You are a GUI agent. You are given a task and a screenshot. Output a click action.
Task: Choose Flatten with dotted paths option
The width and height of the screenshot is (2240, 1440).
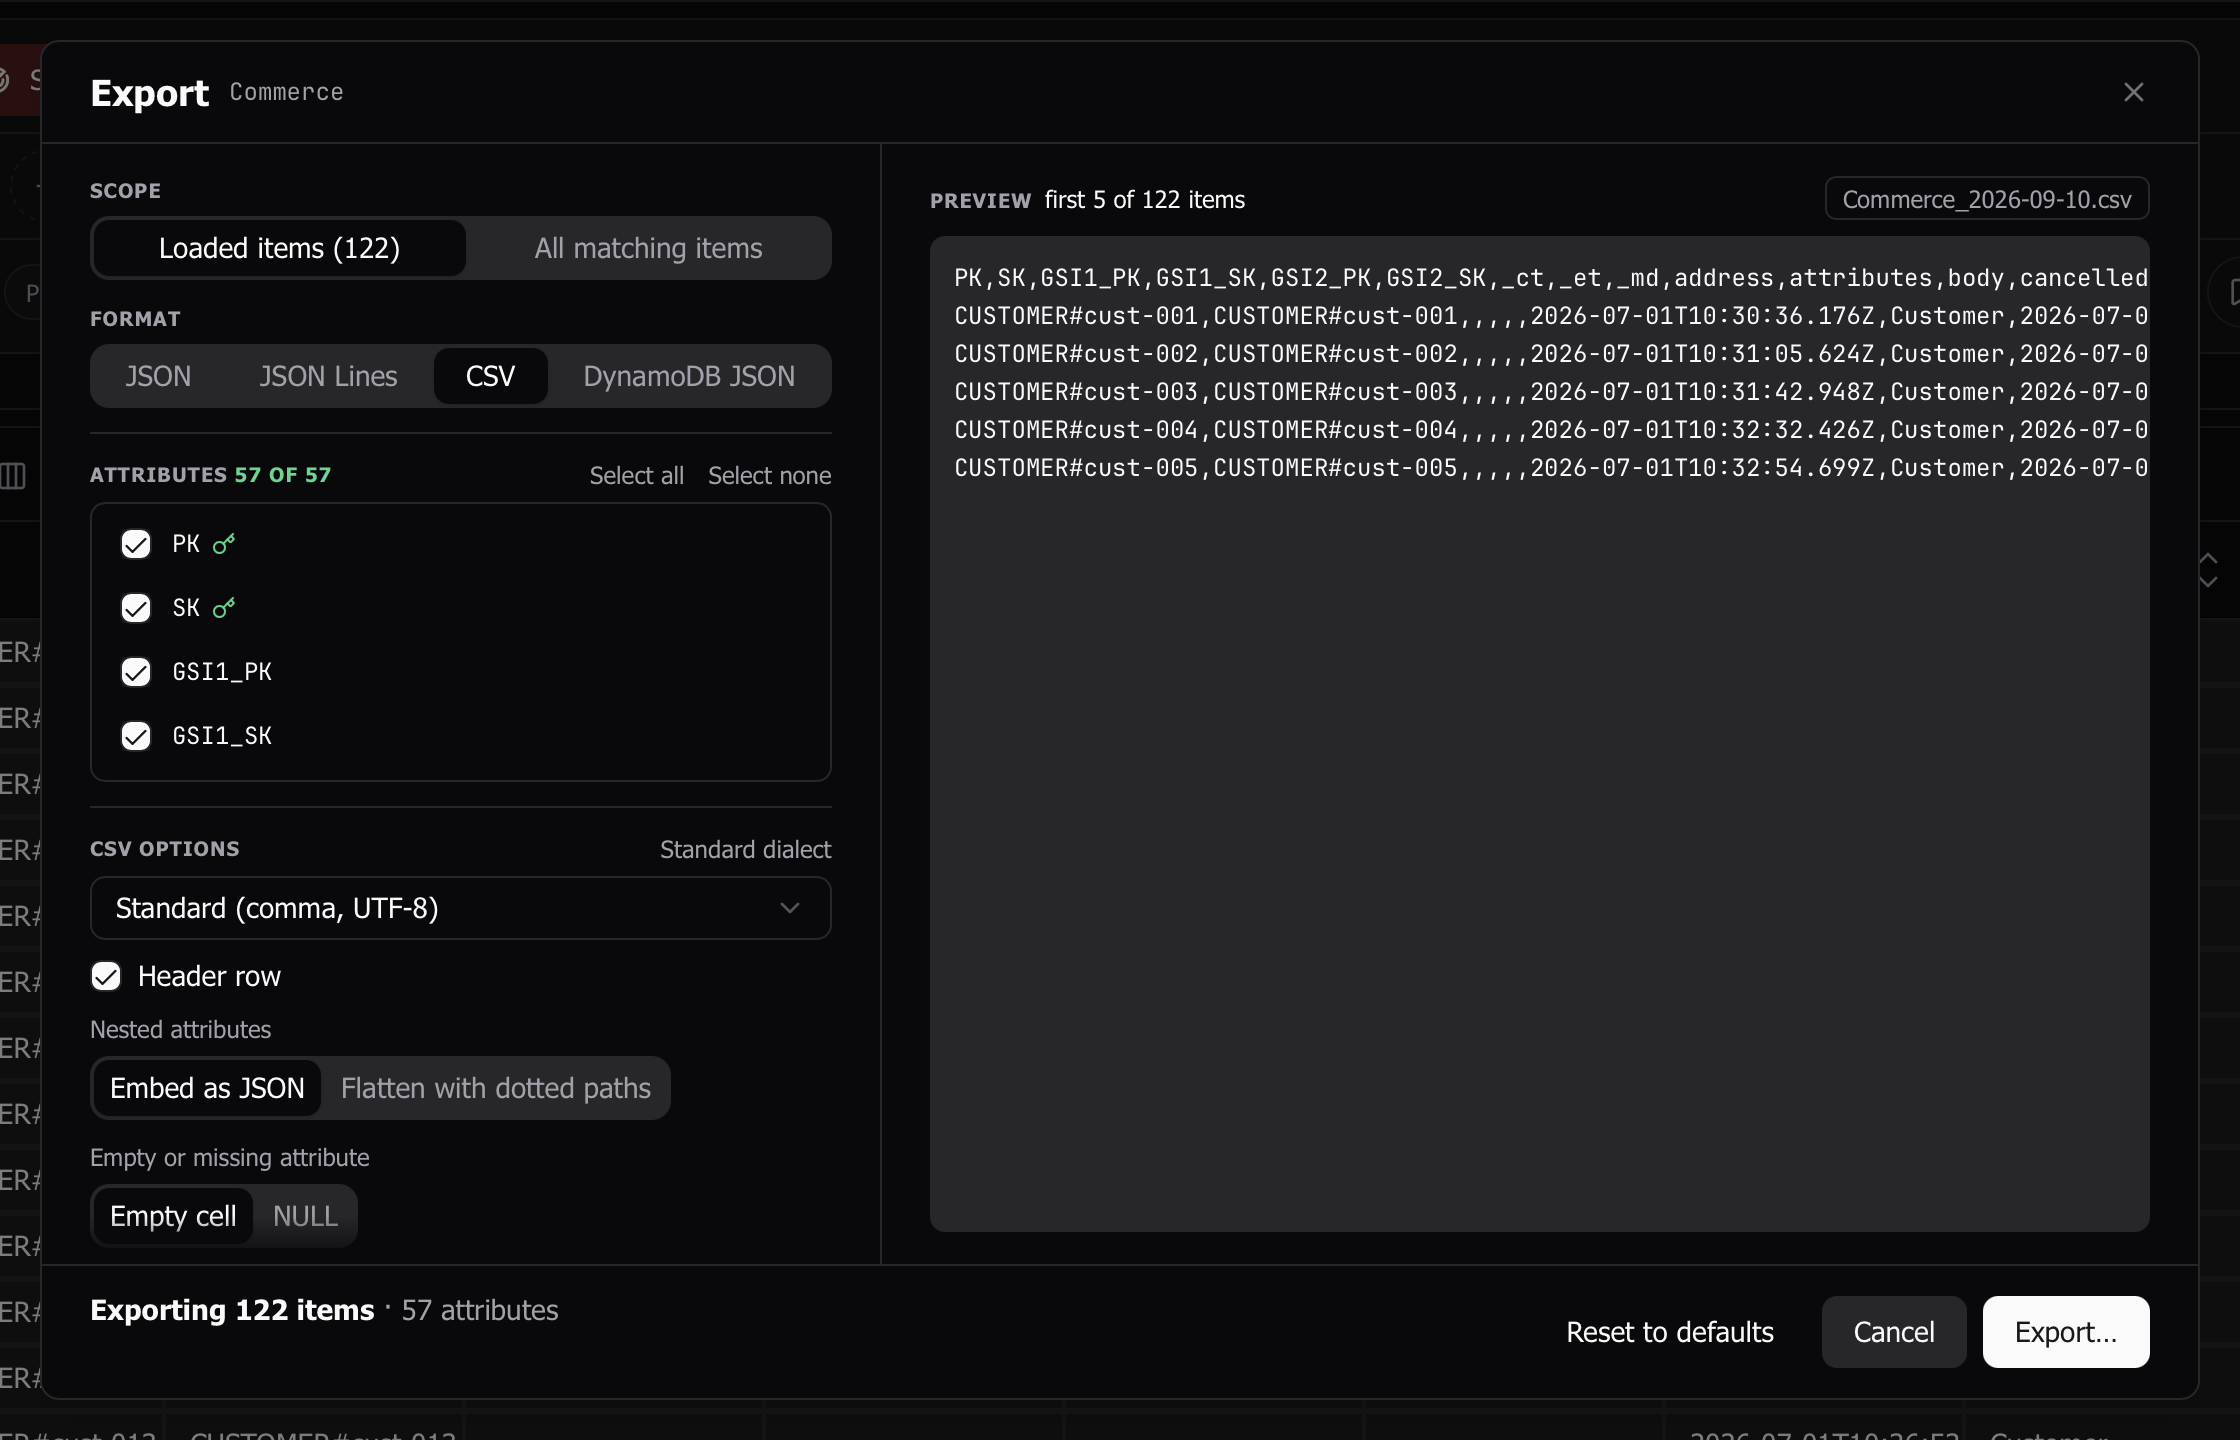[496, 1088]
